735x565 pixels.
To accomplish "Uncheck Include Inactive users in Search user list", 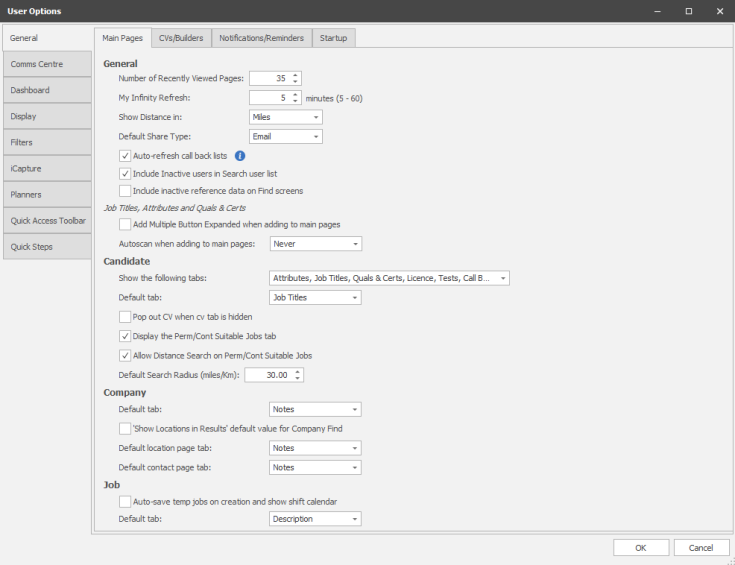I will pyautogui.click(x=124, y=173).
